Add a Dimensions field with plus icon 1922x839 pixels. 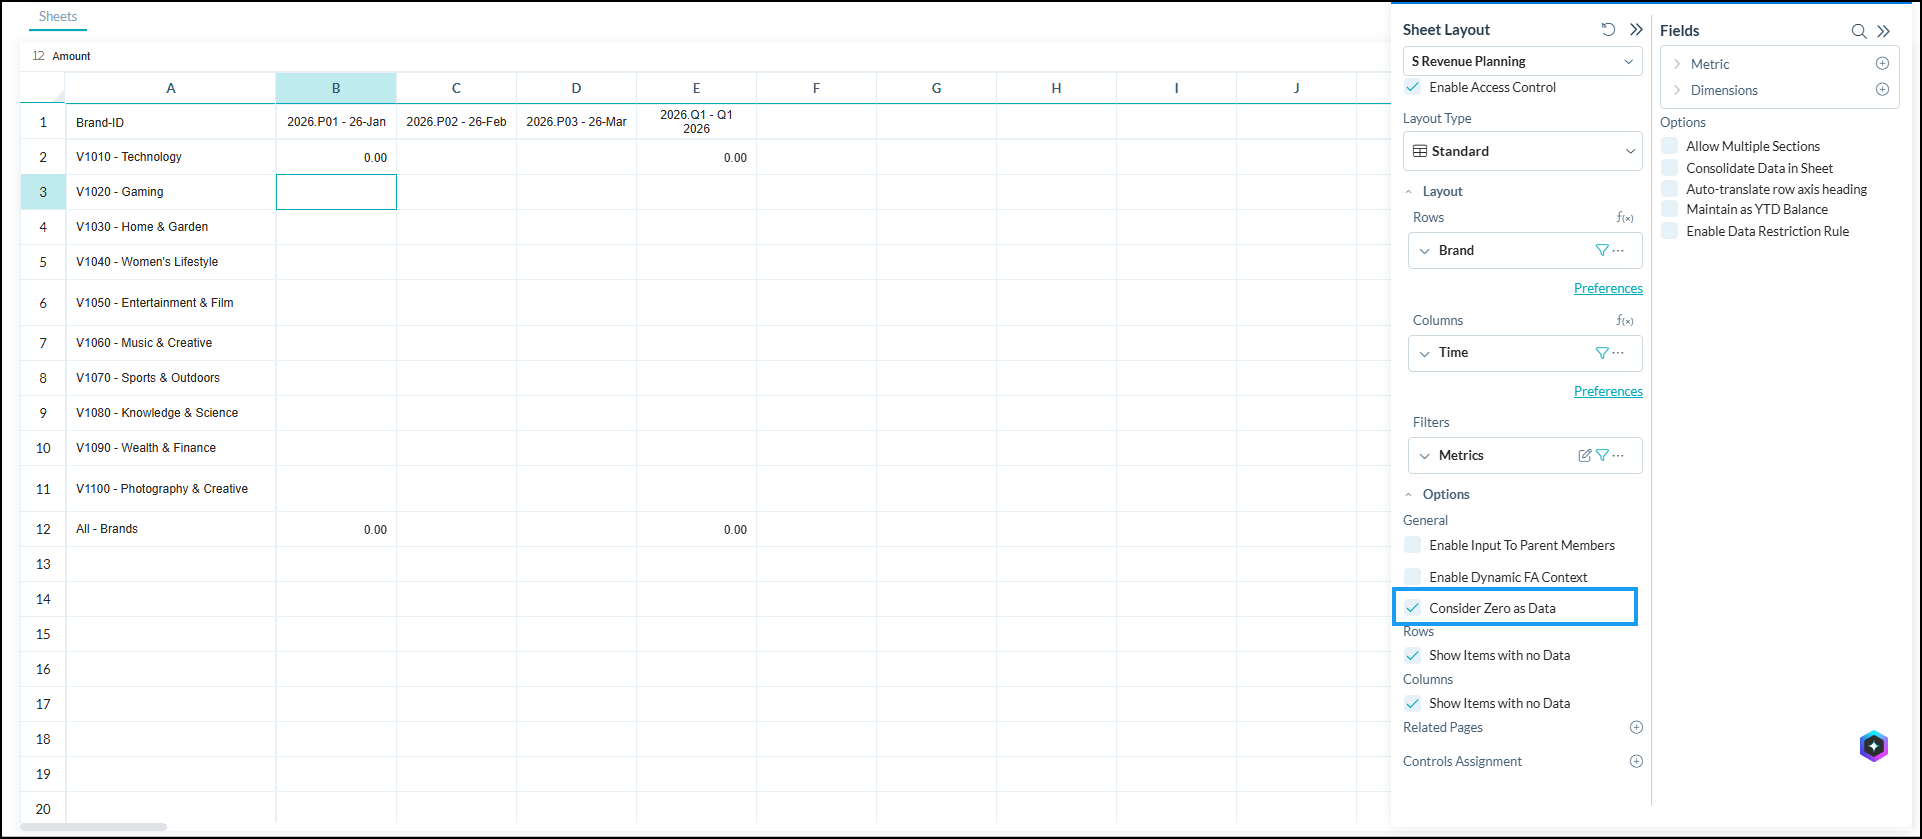1882,89
